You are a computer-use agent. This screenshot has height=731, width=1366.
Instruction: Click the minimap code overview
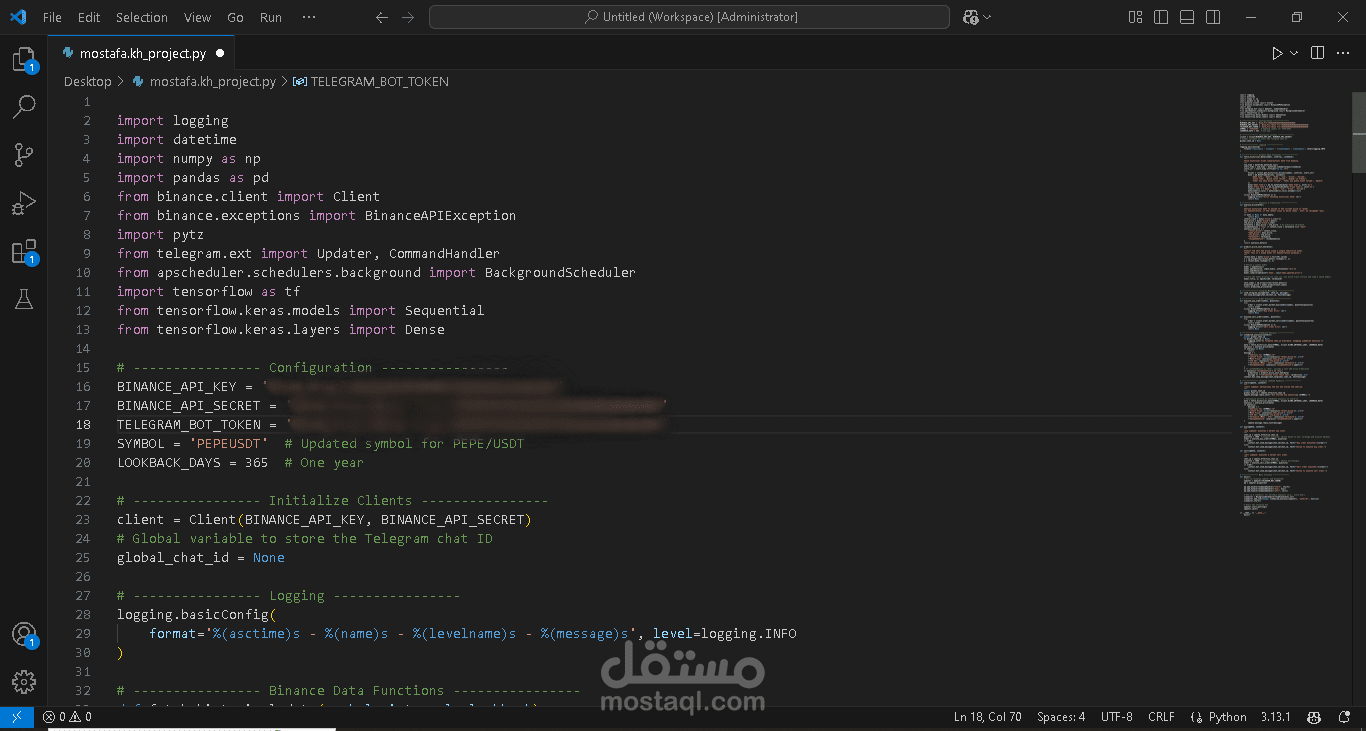pyautogui.click(x=1290, y=305)
